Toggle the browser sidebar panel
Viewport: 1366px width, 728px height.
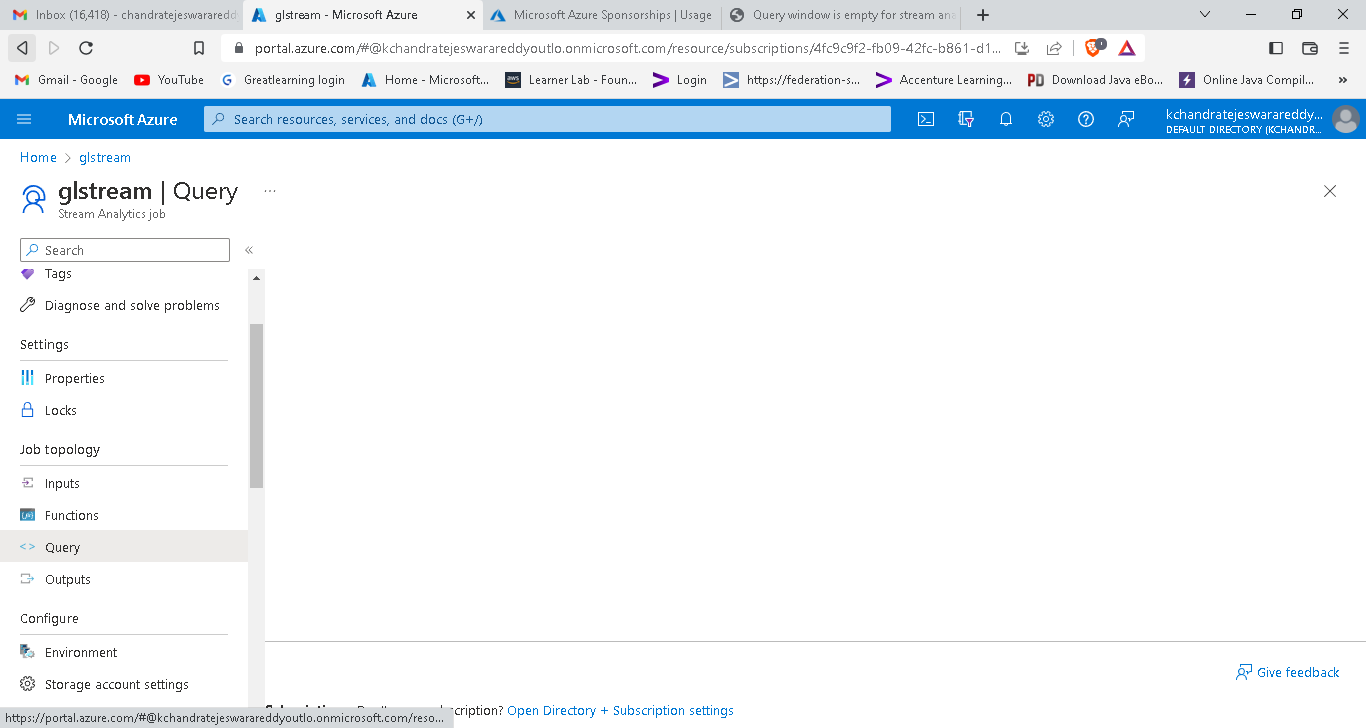point(1276,48)
